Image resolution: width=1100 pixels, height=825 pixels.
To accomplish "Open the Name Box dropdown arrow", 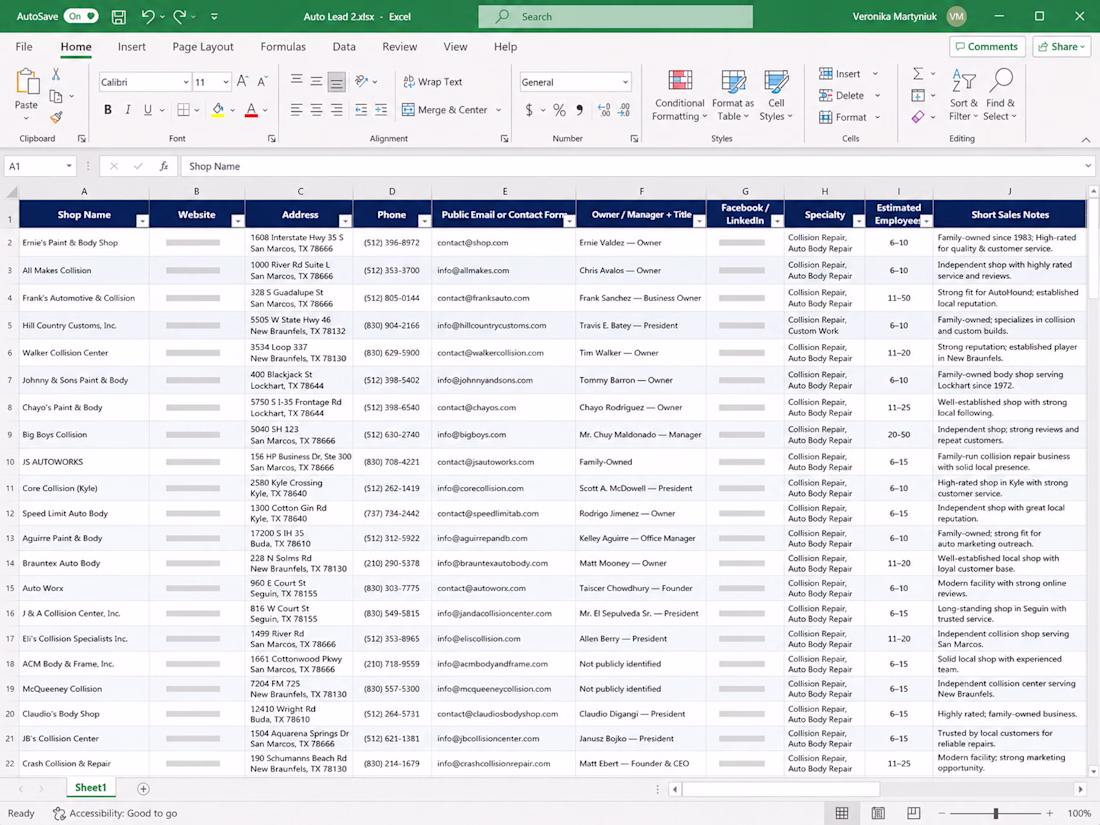I will click(x=69, y=166).
